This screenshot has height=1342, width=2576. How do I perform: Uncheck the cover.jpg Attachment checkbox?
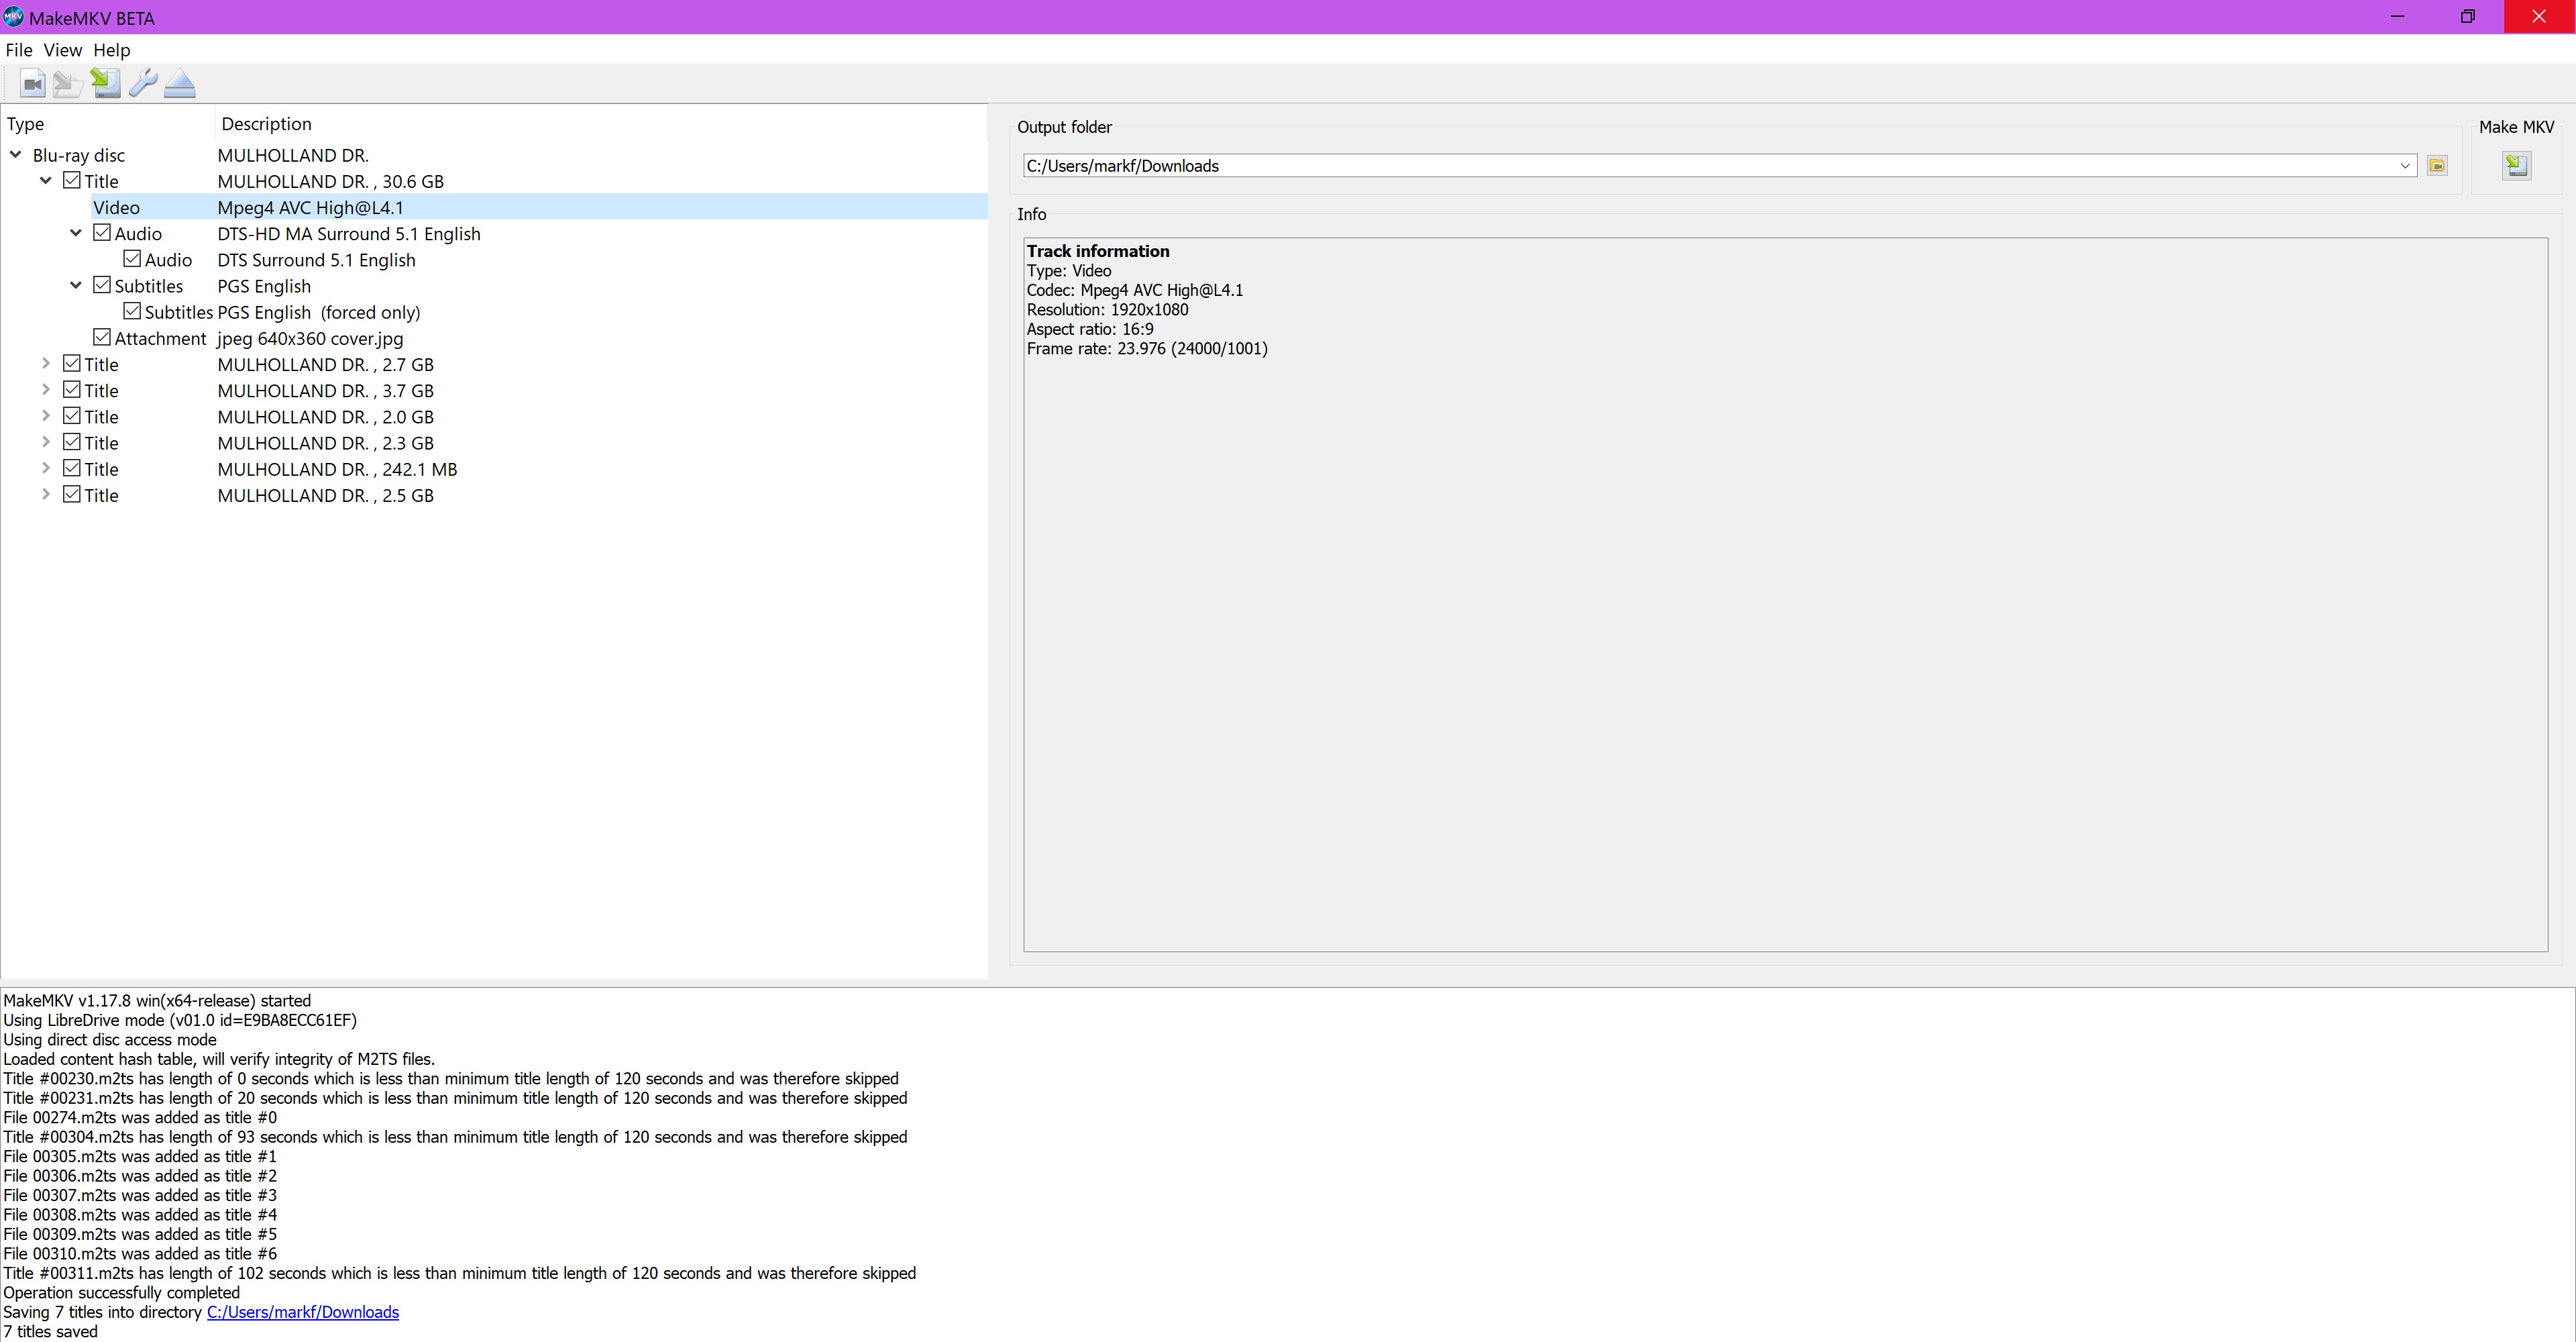pos(102,338)
